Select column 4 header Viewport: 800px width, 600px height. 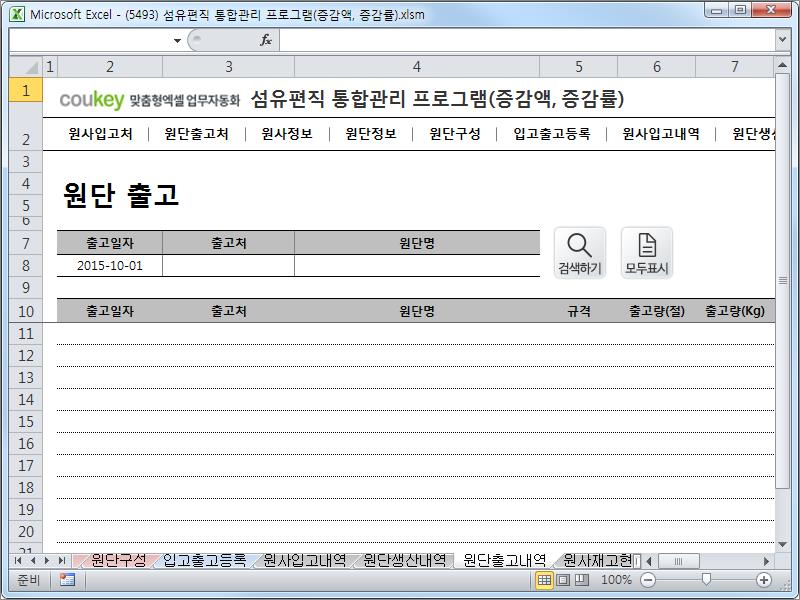coord(417,67)
